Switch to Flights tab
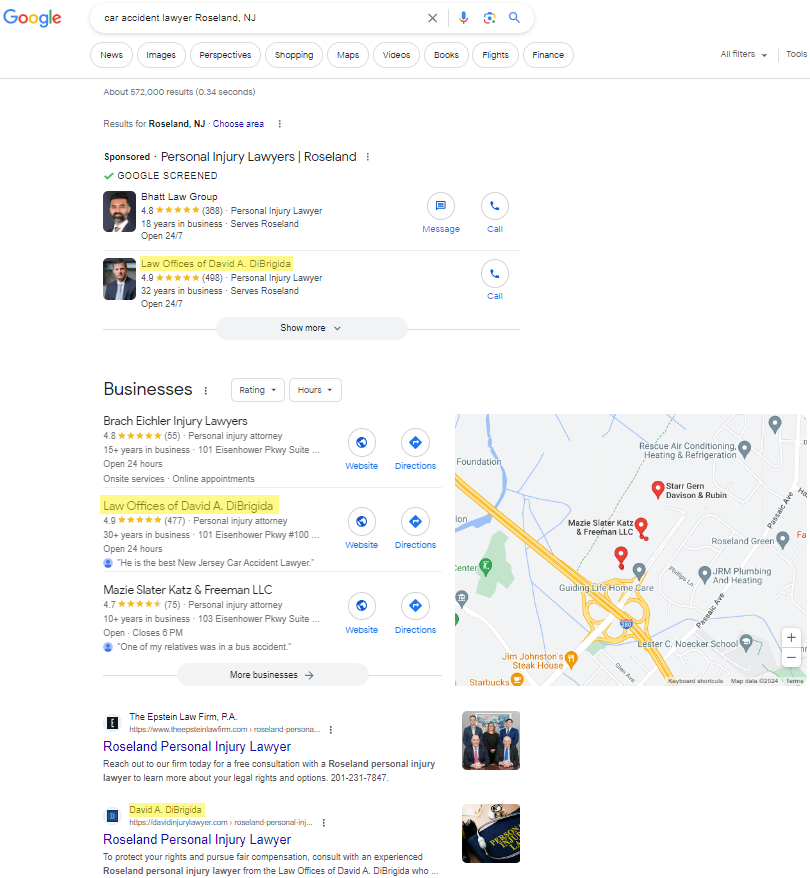The height and width of the screenshot is (878, 810). coord(495,55)
